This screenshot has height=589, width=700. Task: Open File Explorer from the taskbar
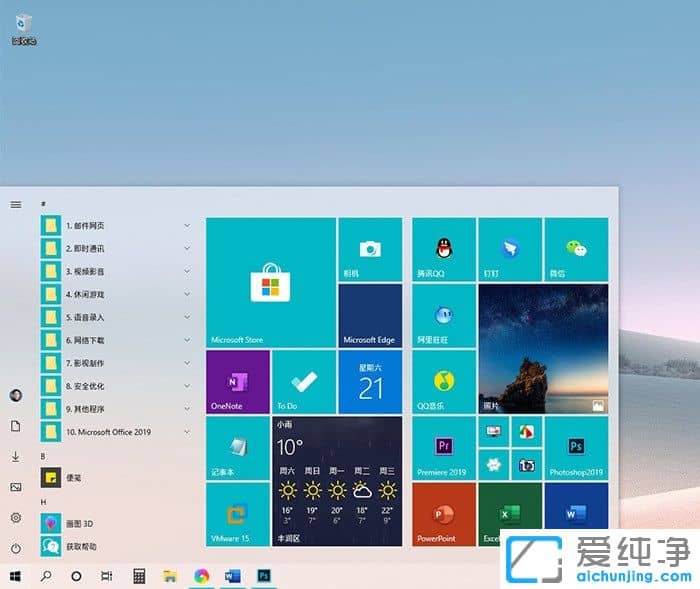[170, 576]
